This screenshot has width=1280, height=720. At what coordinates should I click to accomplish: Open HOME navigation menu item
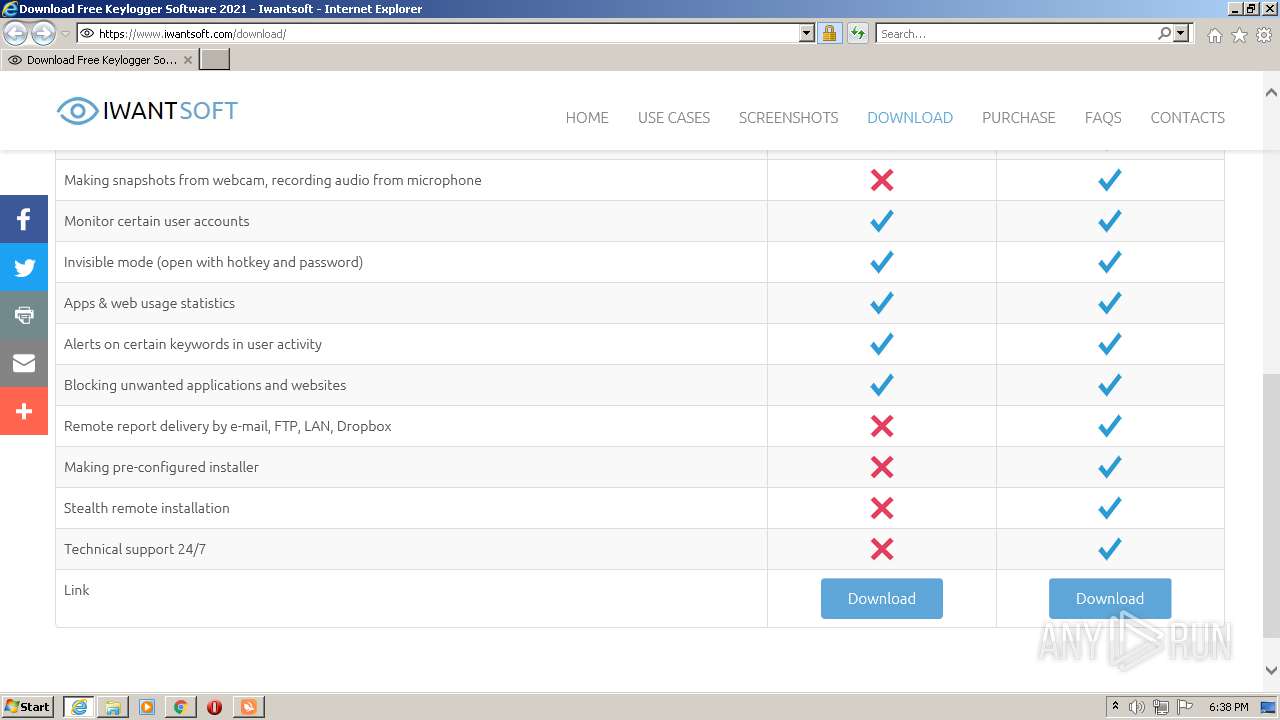click(587, 117)
